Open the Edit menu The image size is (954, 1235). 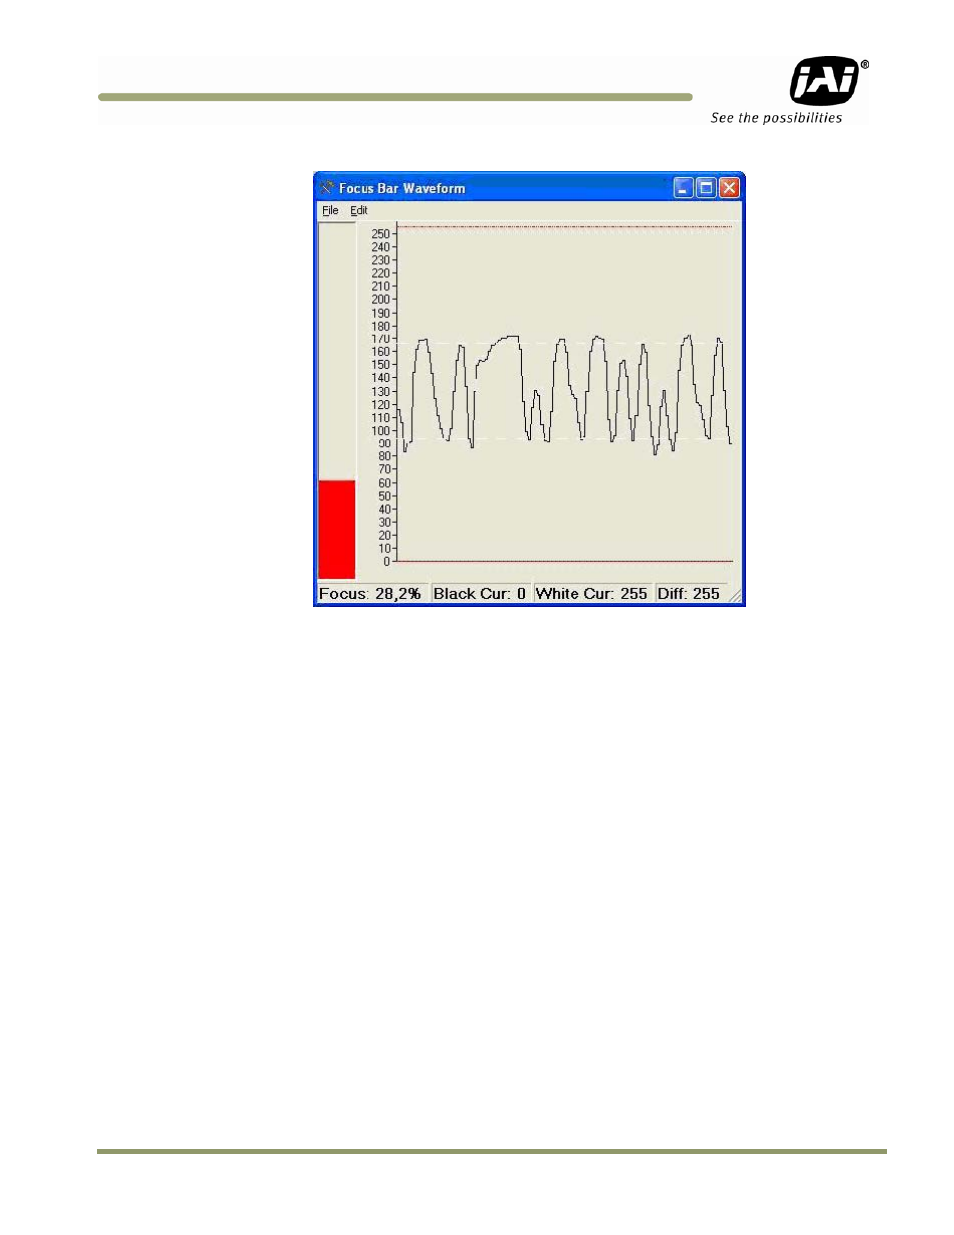359,211
